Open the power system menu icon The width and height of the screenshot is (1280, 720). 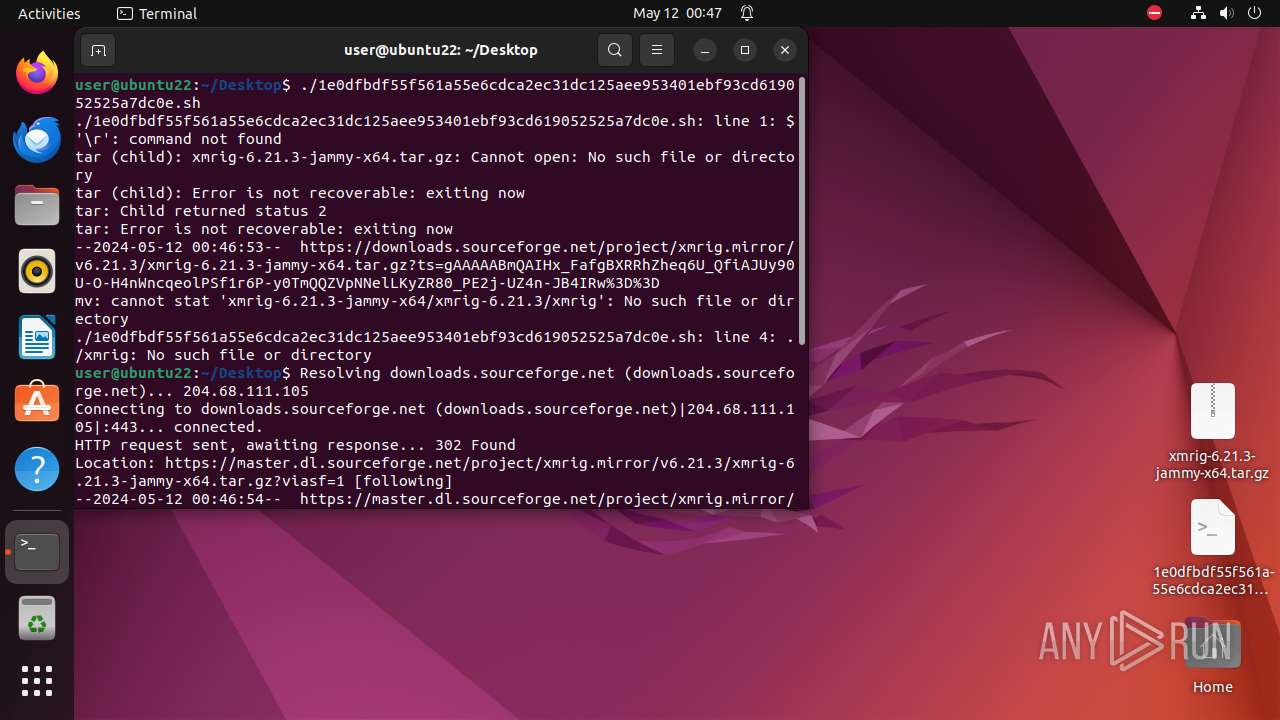1254,13
